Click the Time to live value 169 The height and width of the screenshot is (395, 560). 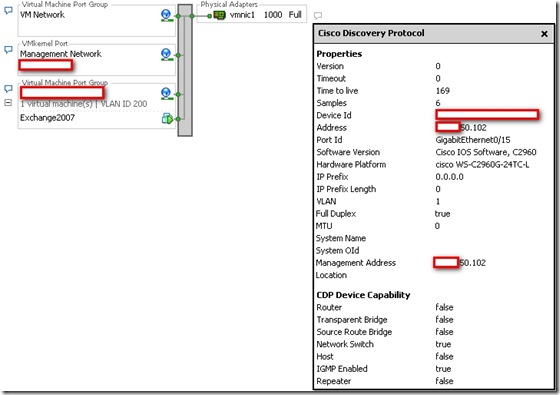click(x=442, y=91)
